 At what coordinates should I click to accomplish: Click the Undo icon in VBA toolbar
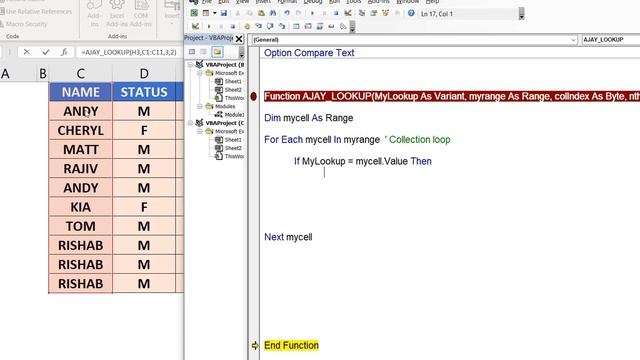287,13
